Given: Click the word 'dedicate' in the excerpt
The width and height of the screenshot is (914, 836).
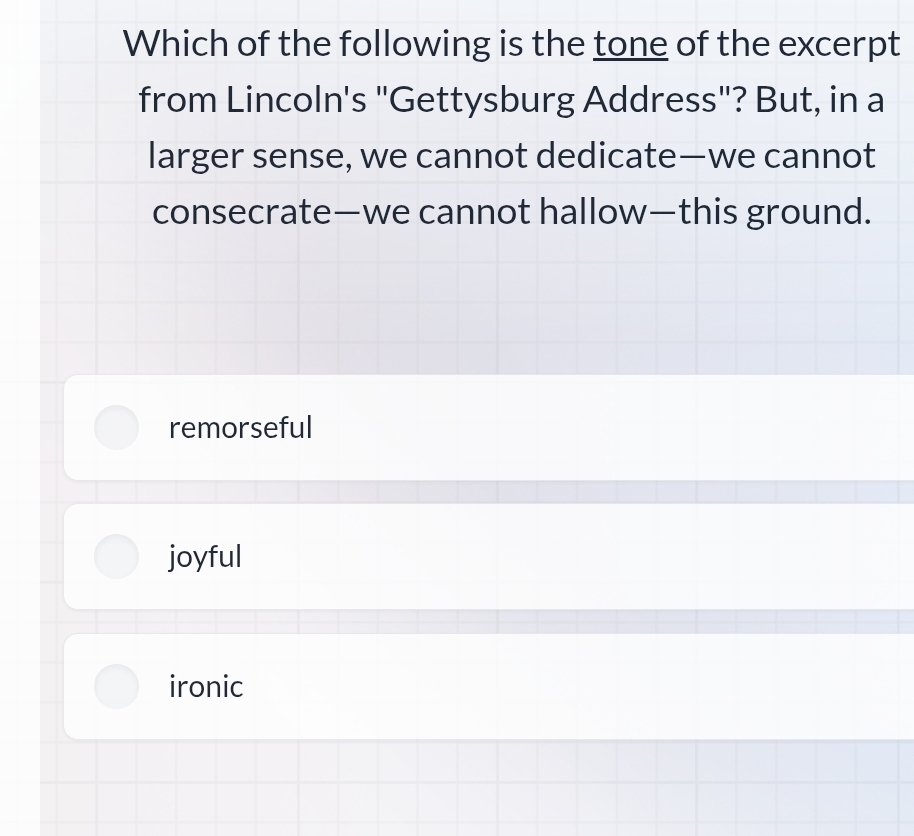Looking at the screenshot, I should (x=605, y=156).
